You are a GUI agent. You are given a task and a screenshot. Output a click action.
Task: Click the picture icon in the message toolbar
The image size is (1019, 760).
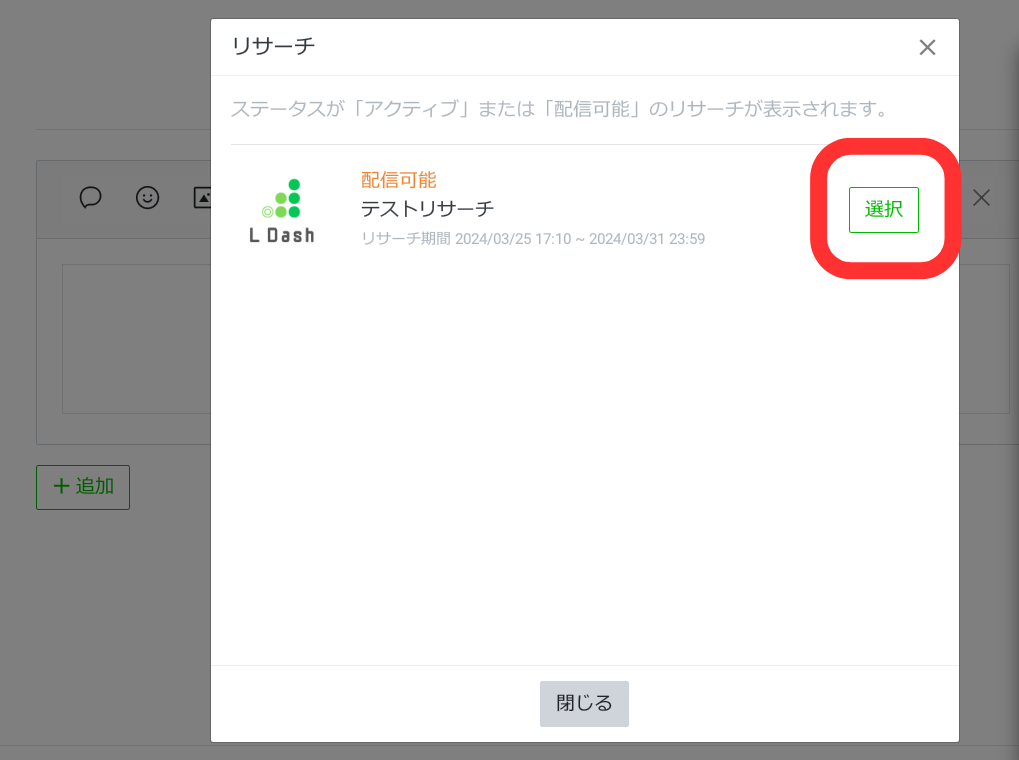[x=203, y=198]
